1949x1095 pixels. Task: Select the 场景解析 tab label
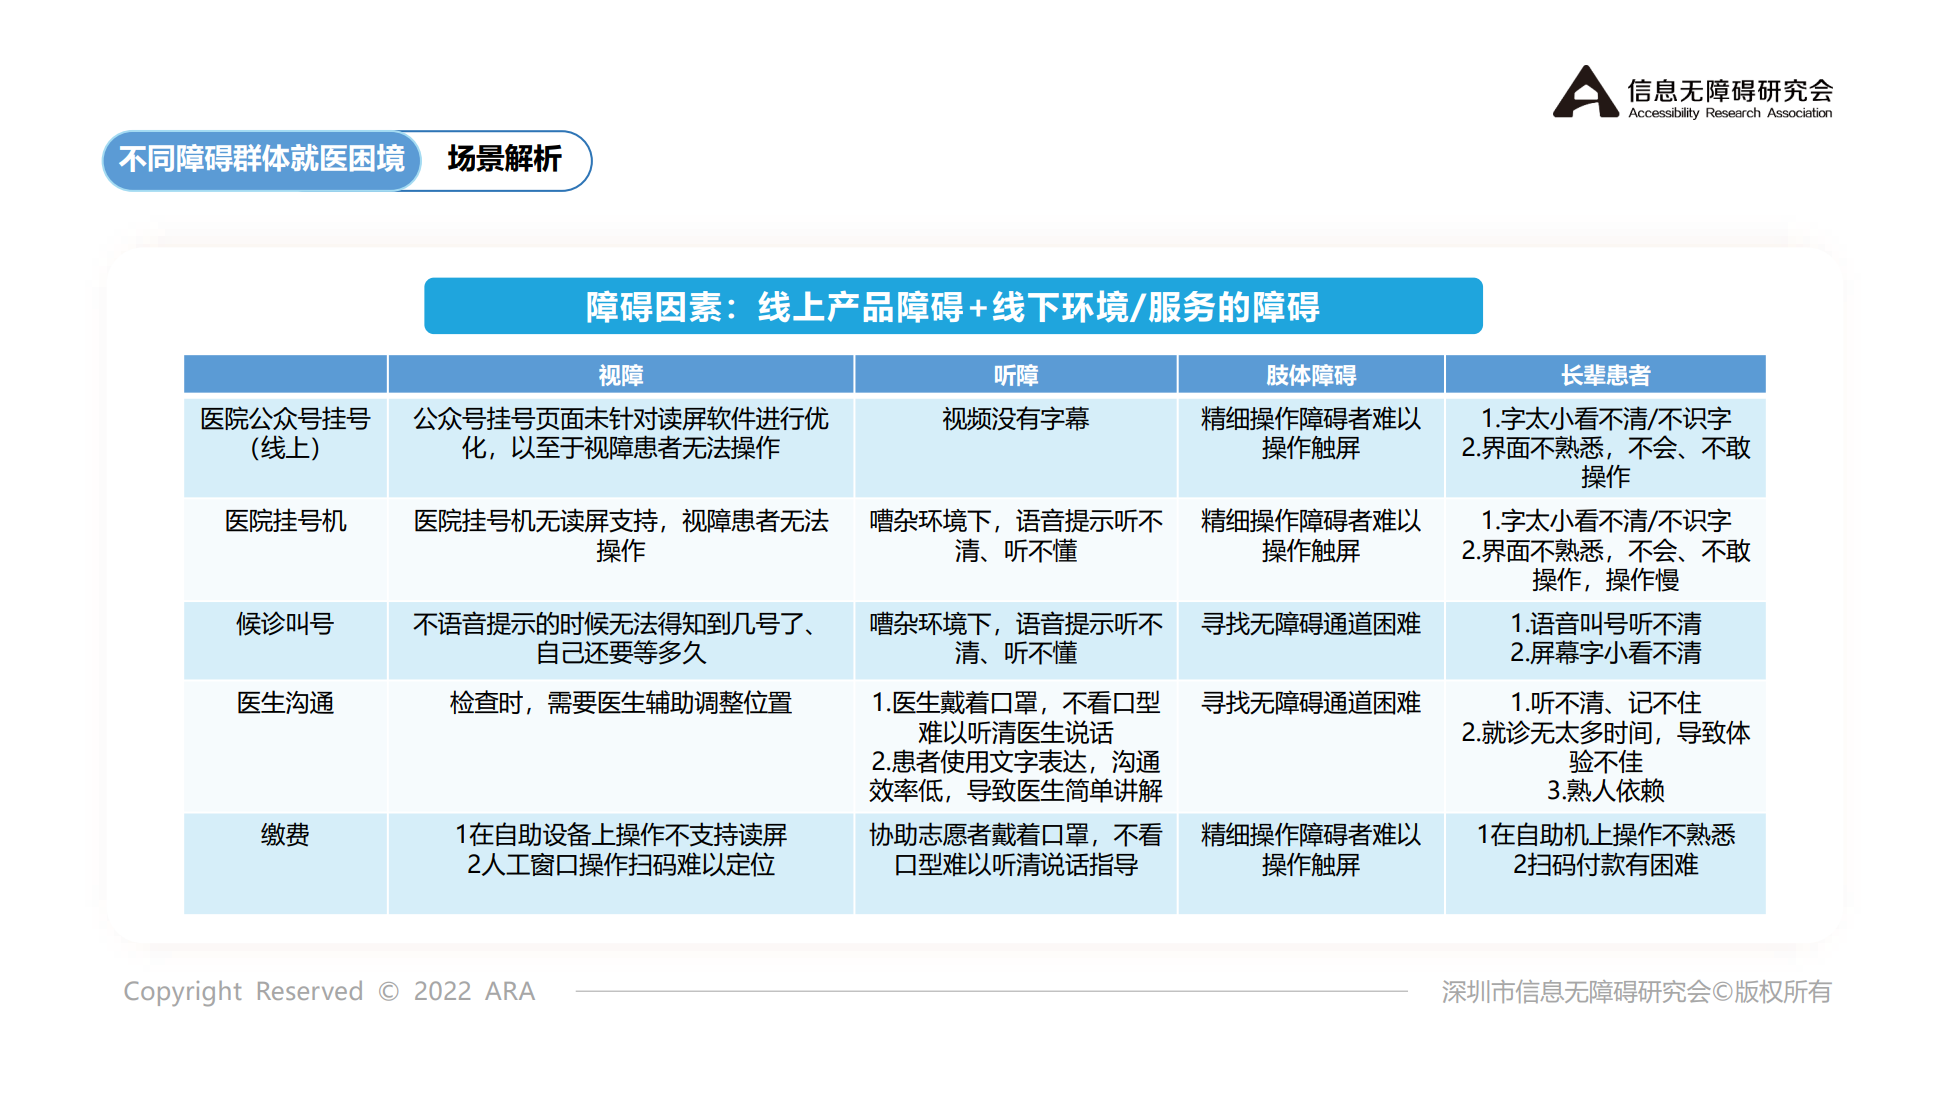click(x=504, y=159)
